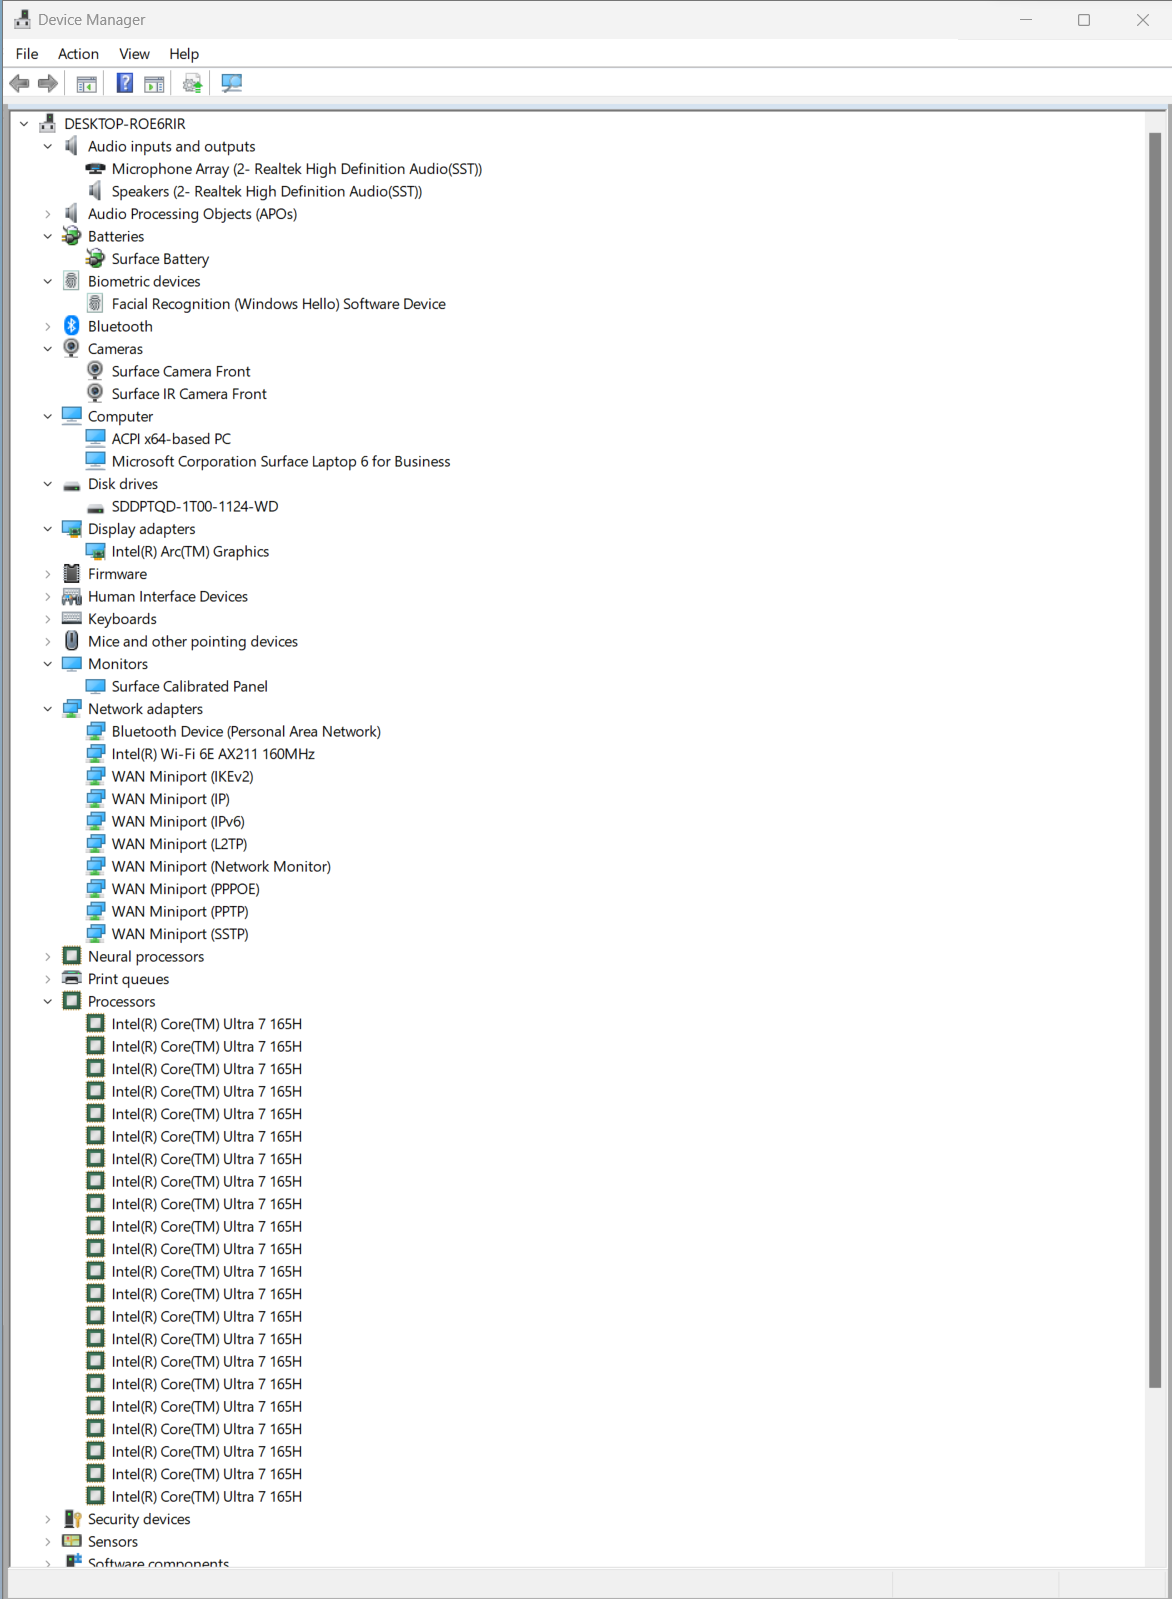Screen dimensions: 1172x1599
Task: Click the Print queues printer icon
Action: [72, 979]
